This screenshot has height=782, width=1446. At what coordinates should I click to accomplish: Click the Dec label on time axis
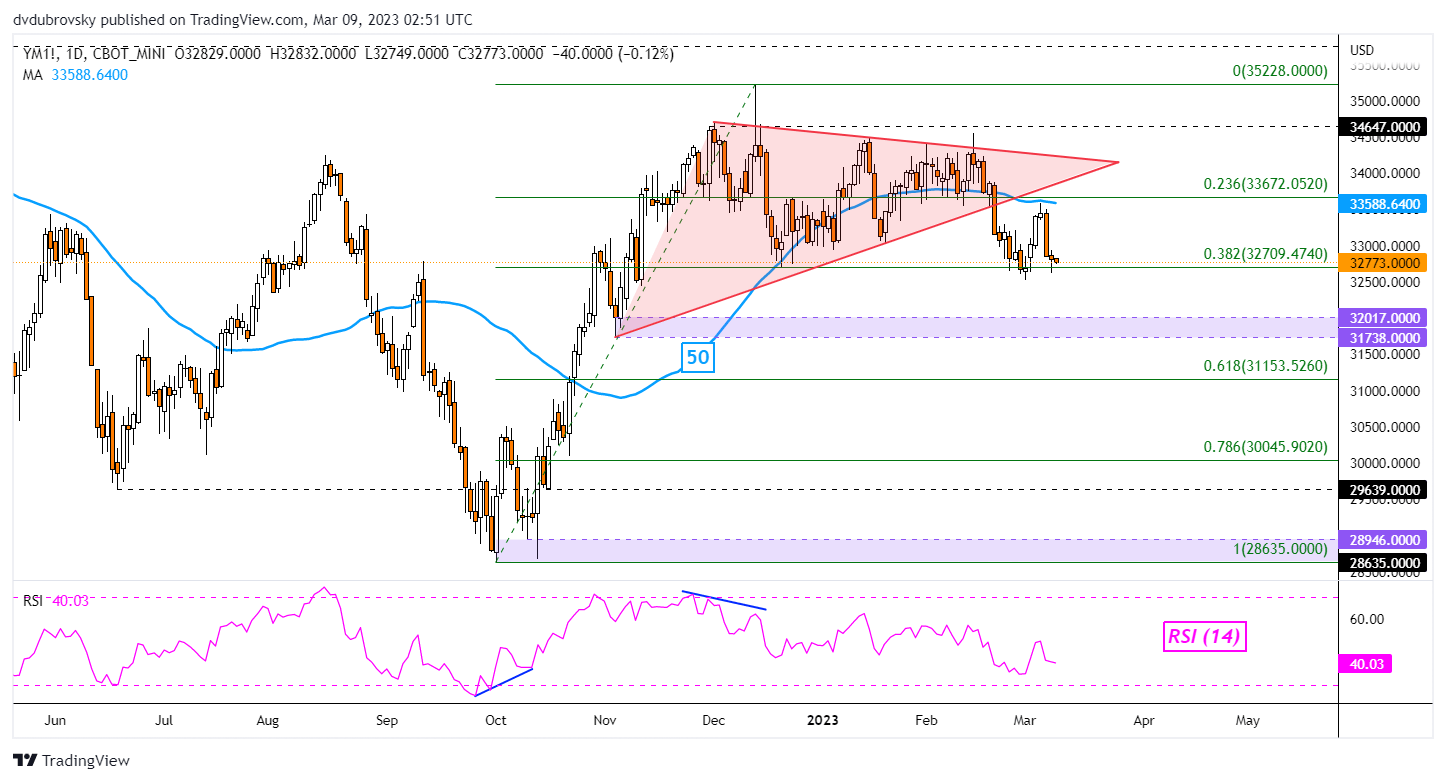713,719
